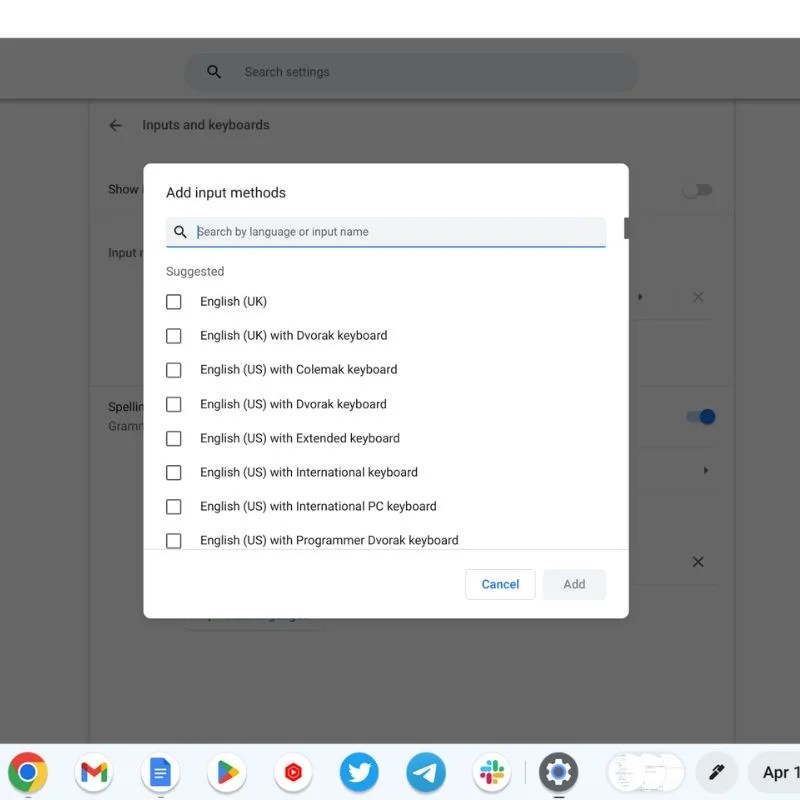
Task: Expand the chevron beside the spelling toggle
Action: pyautogui.click(x=705, y=468)
